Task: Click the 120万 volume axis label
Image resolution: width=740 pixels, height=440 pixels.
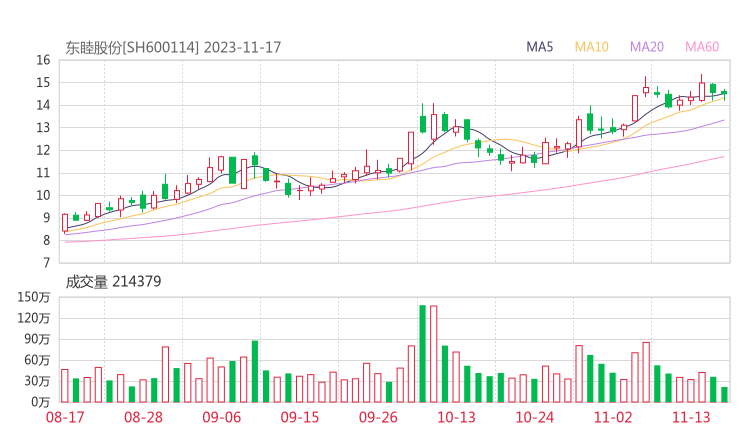Action: (34, 318)
